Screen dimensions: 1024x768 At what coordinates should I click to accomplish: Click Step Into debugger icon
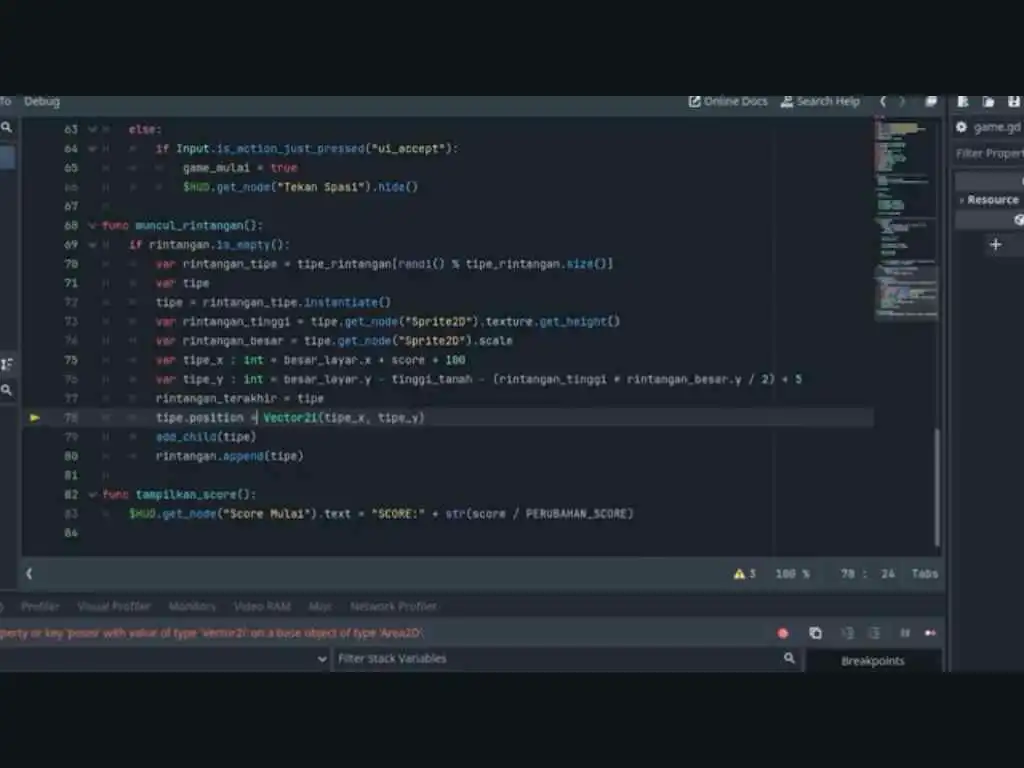coord(848,633)
